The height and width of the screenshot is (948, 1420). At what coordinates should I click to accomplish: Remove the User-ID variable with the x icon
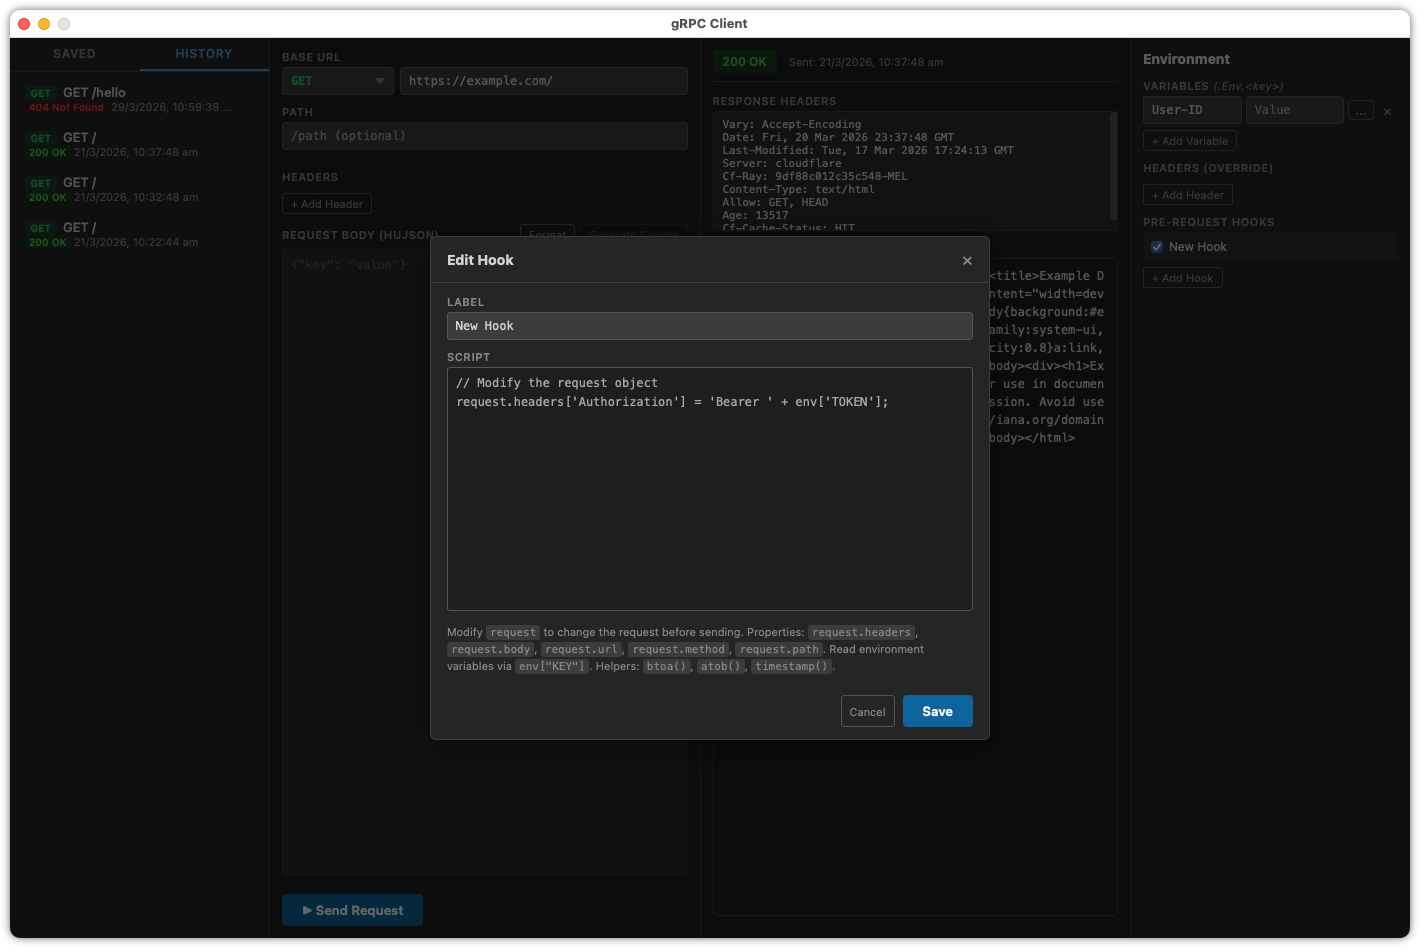point(1387,112)
